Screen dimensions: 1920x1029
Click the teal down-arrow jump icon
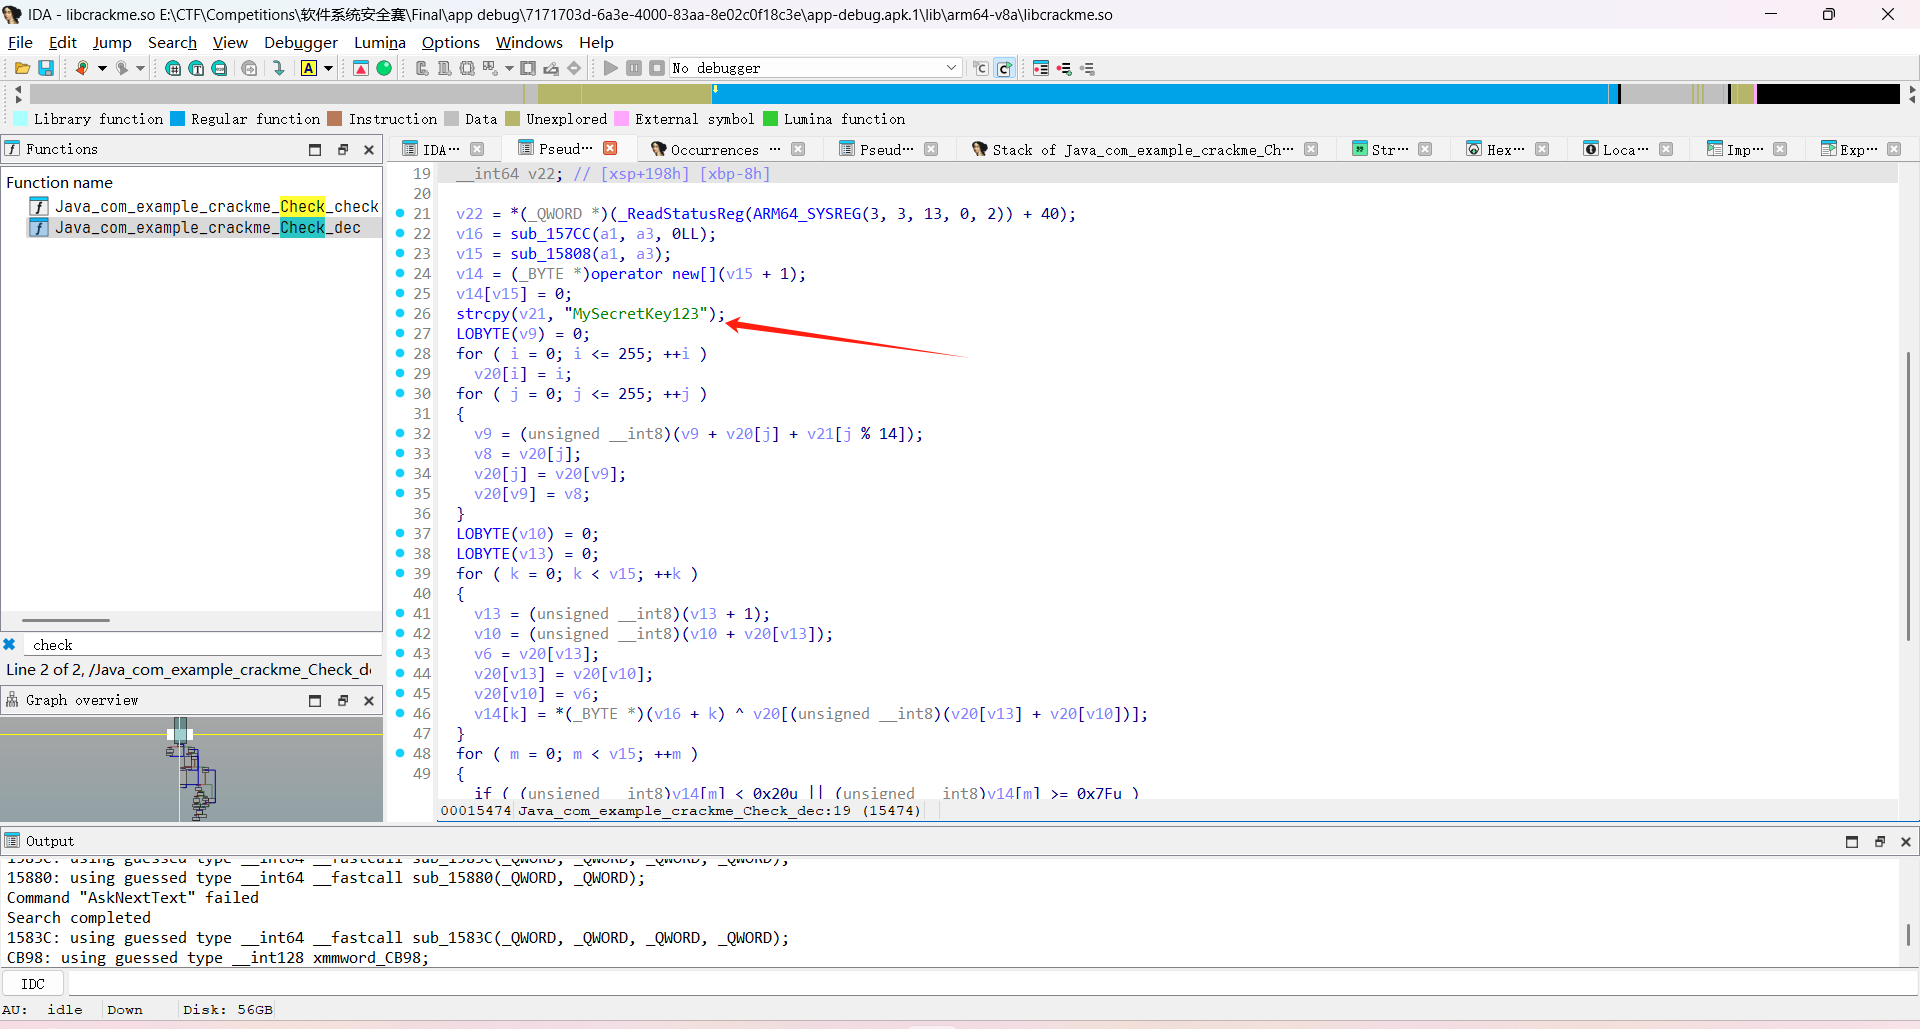pos(279,68)
